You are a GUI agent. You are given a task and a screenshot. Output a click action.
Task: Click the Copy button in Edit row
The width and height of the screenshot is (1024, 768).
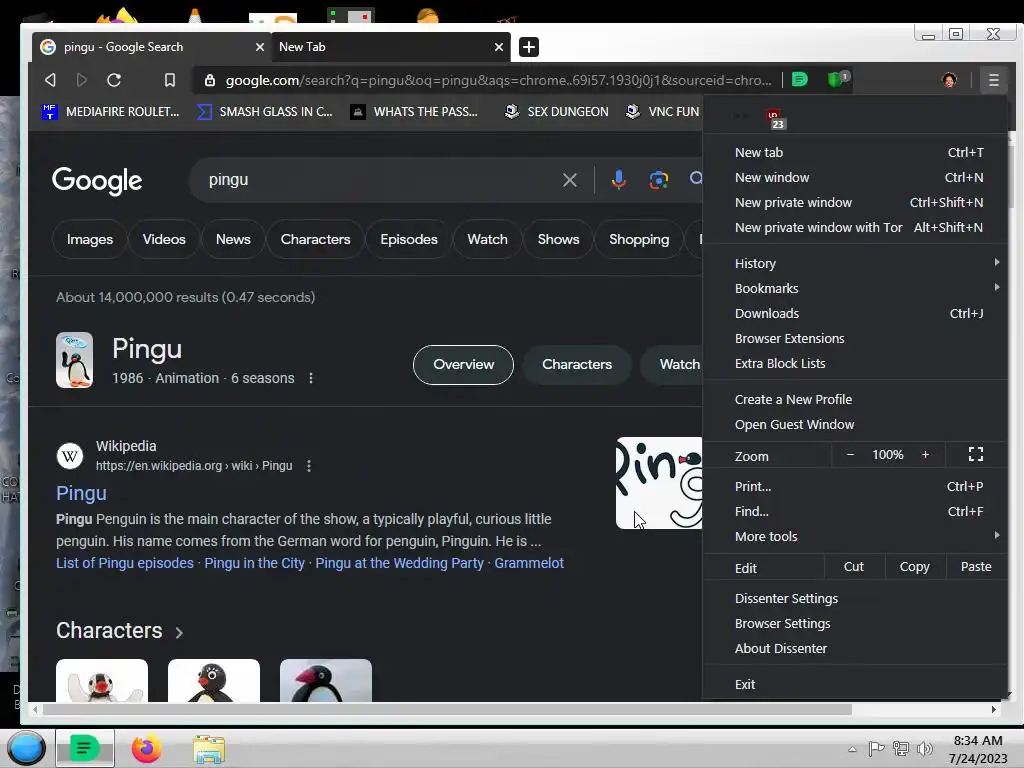click(x=914, y=567)
